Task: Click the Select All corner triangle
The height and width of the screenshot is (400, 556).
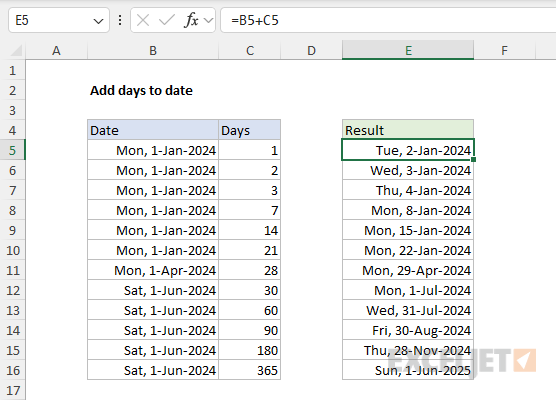Action: [16, 51]
